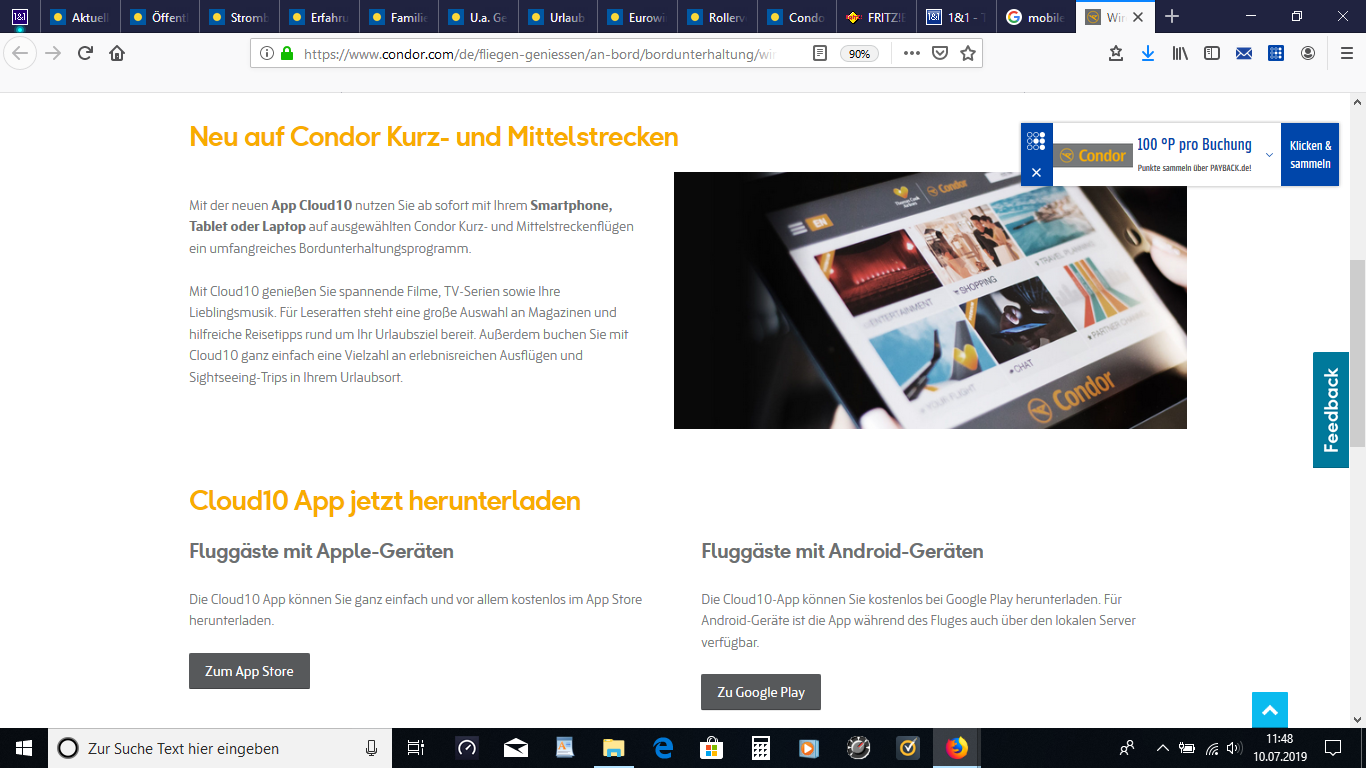Viewport: 1366px width, 768px height.
Task: Open Microsoft Edge from taskbar
Action: pos(663,748)
